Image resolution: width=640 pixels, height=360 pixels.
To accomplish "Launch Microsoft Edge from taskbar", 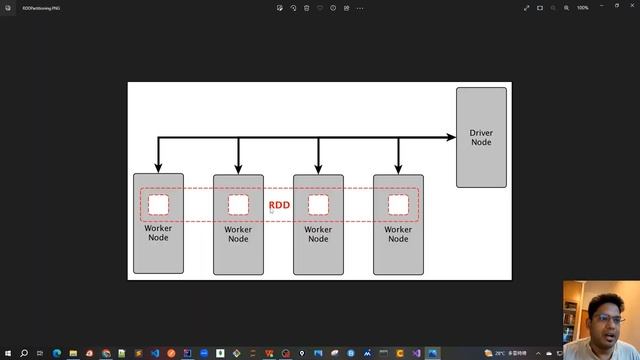I will tap(57, 353).
